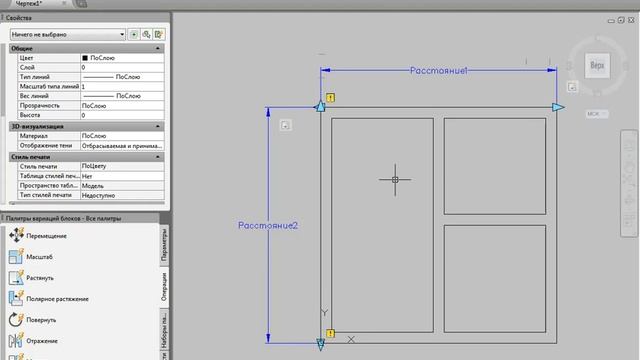Click the Расстояние1 dimension label

pos(438,71)
